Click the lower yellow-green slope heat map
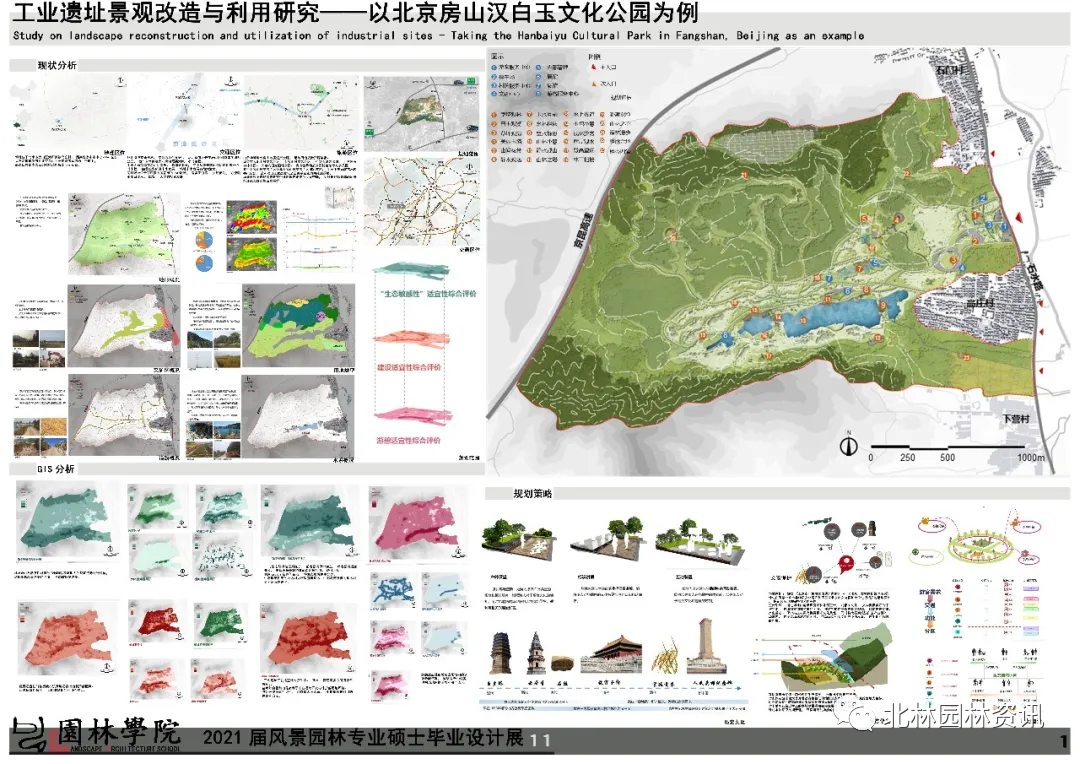The image size is (1080, 764). (x=251, y=255)
